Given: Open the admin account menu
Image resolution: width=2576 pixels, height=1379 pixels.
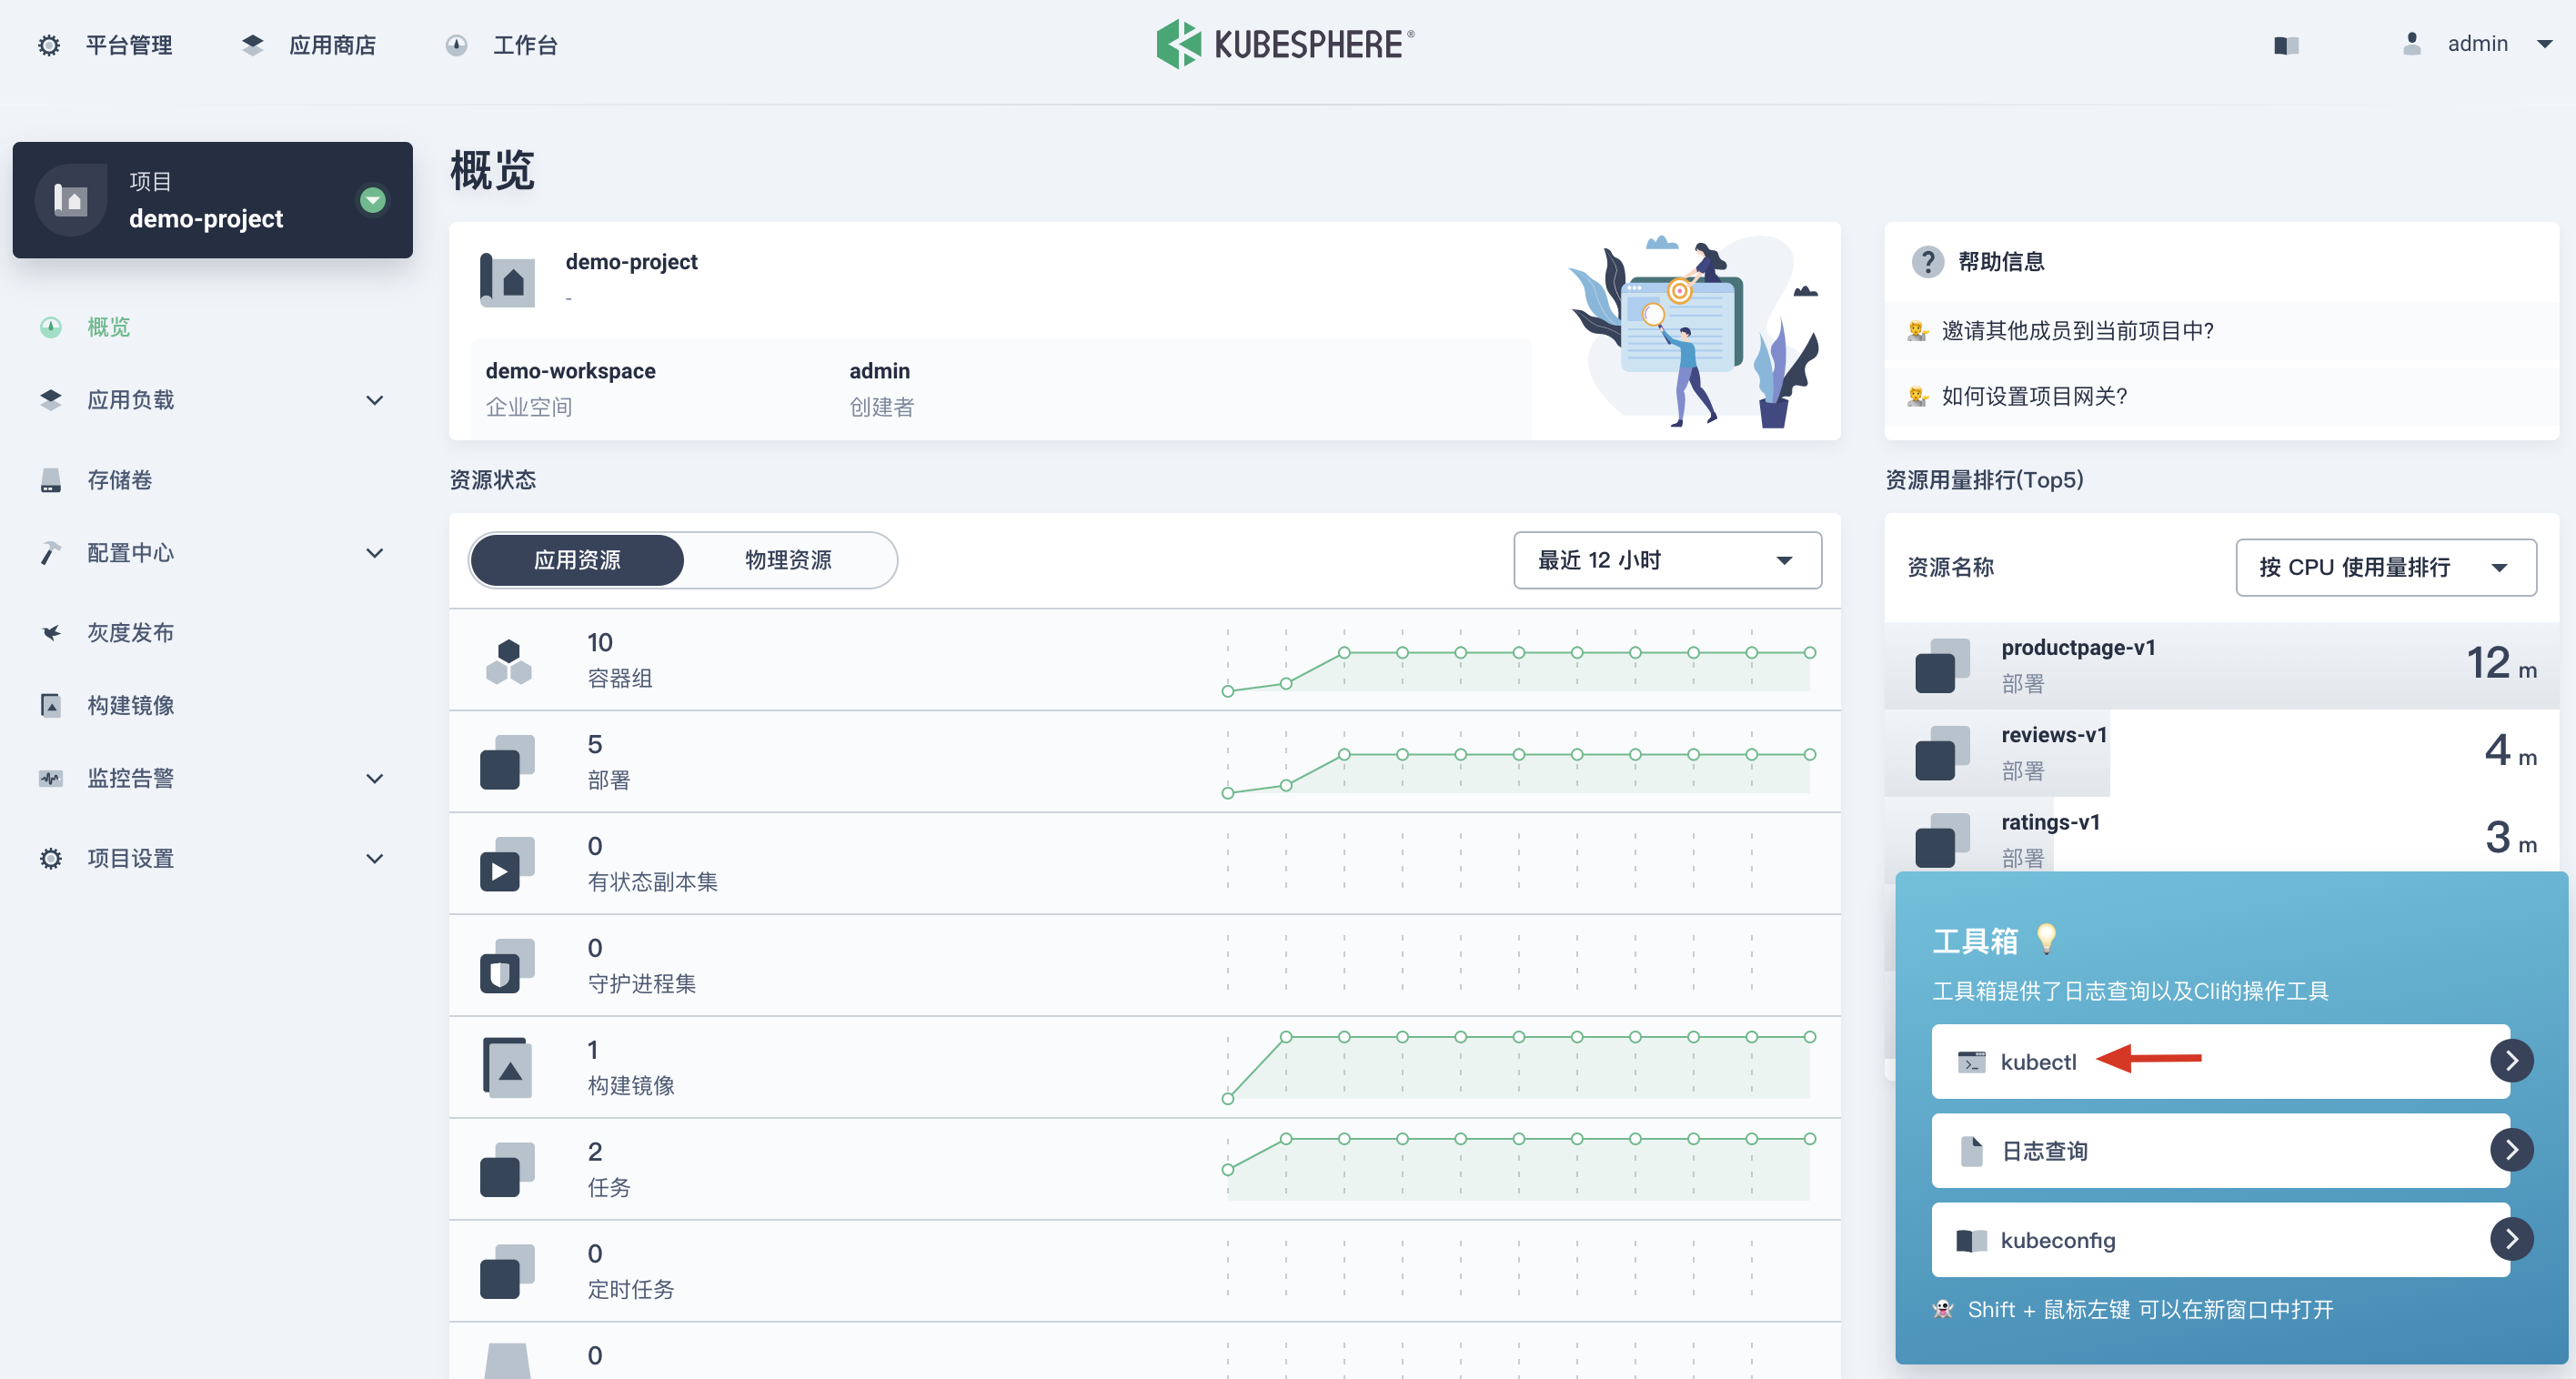Looking at the screenshot, I should coord(2479,43).
